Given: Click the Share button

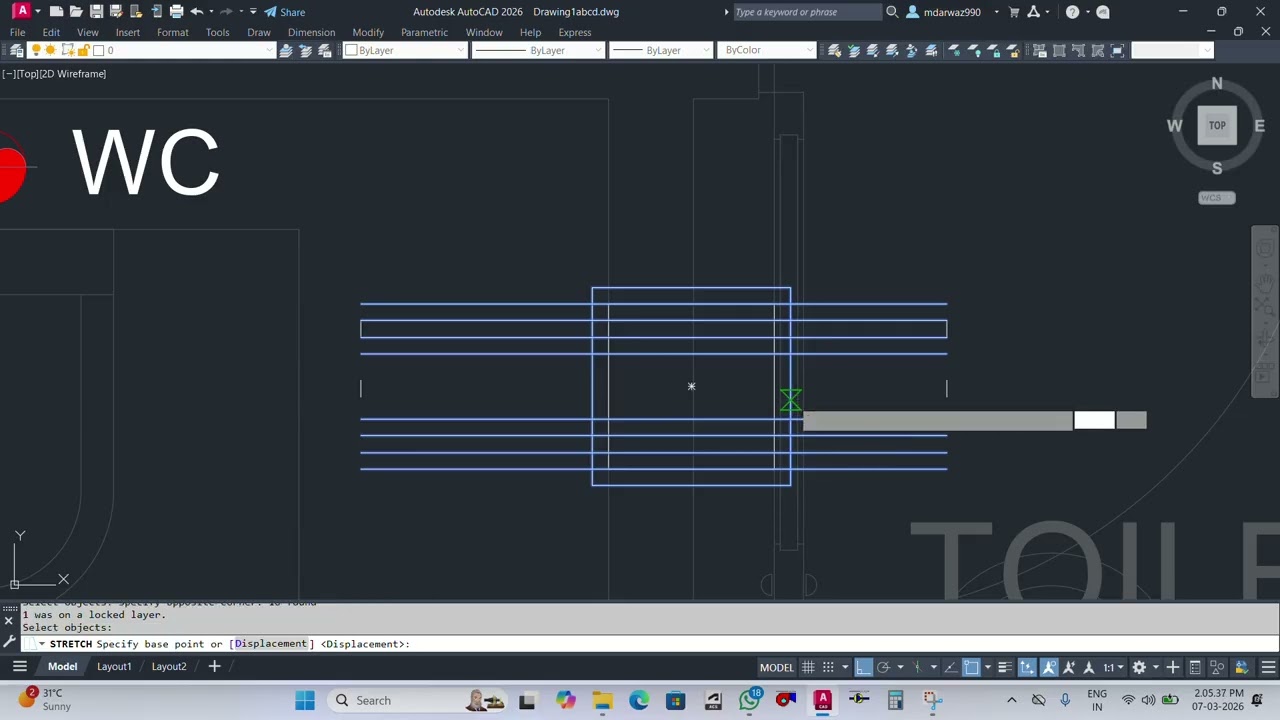Looking at the screenshot, I should [285, 12].
